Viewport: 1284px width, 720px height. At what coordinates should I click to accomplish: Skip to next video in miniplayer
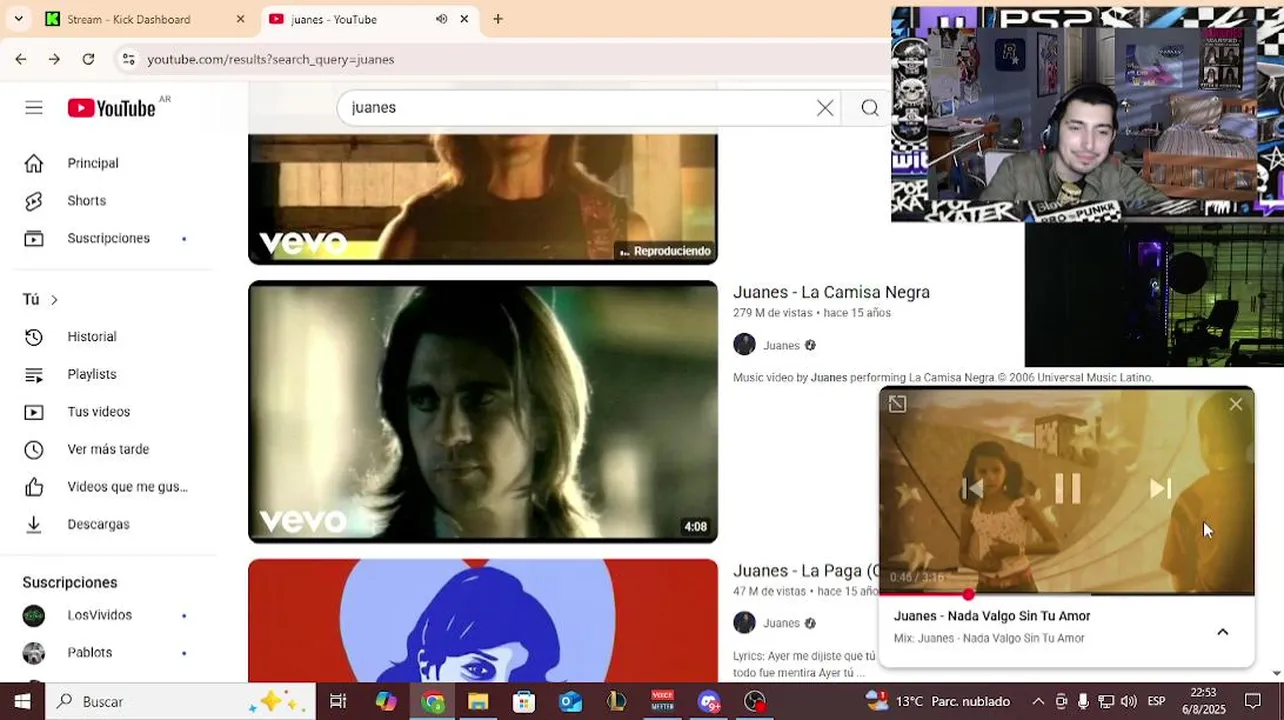click(x=1160, y=488)
